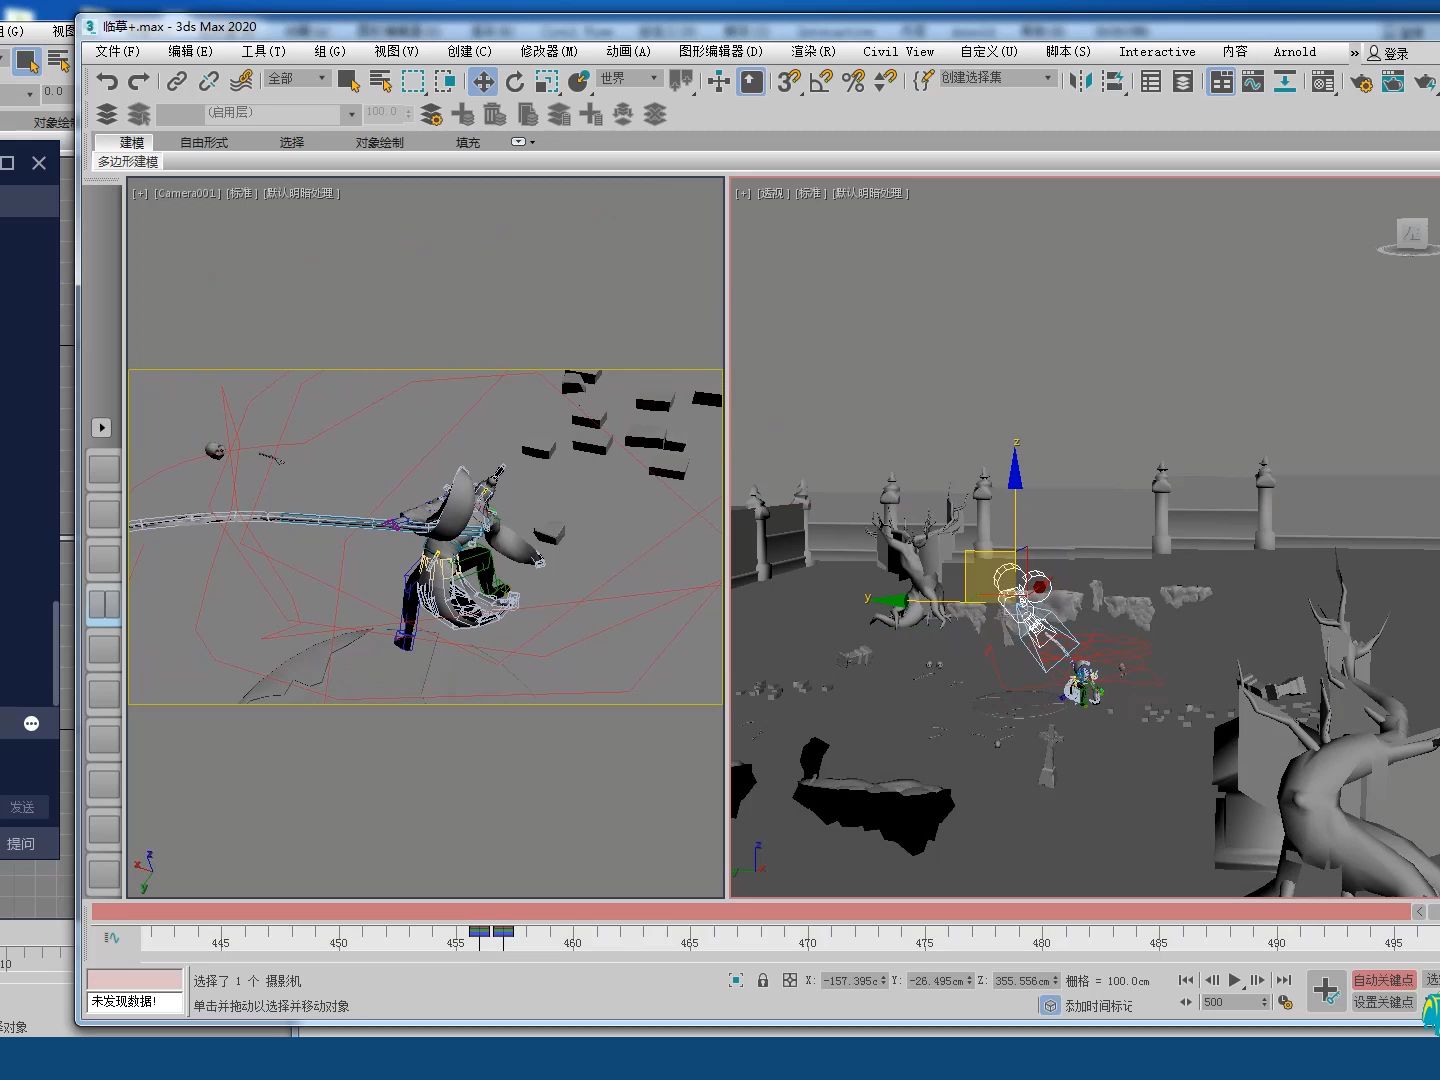Image resolution: width=1440 pixels, height=1080 pixels.
Task: Toggle Spinner Snap
Action: pos(885,81)
